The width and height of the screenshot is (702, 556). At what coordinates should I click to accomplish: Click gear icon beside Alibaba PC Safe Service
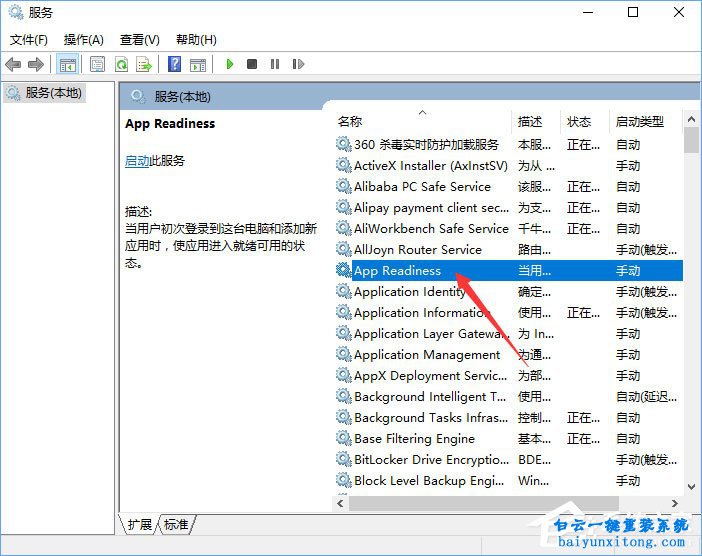click(x=343, y=186)
